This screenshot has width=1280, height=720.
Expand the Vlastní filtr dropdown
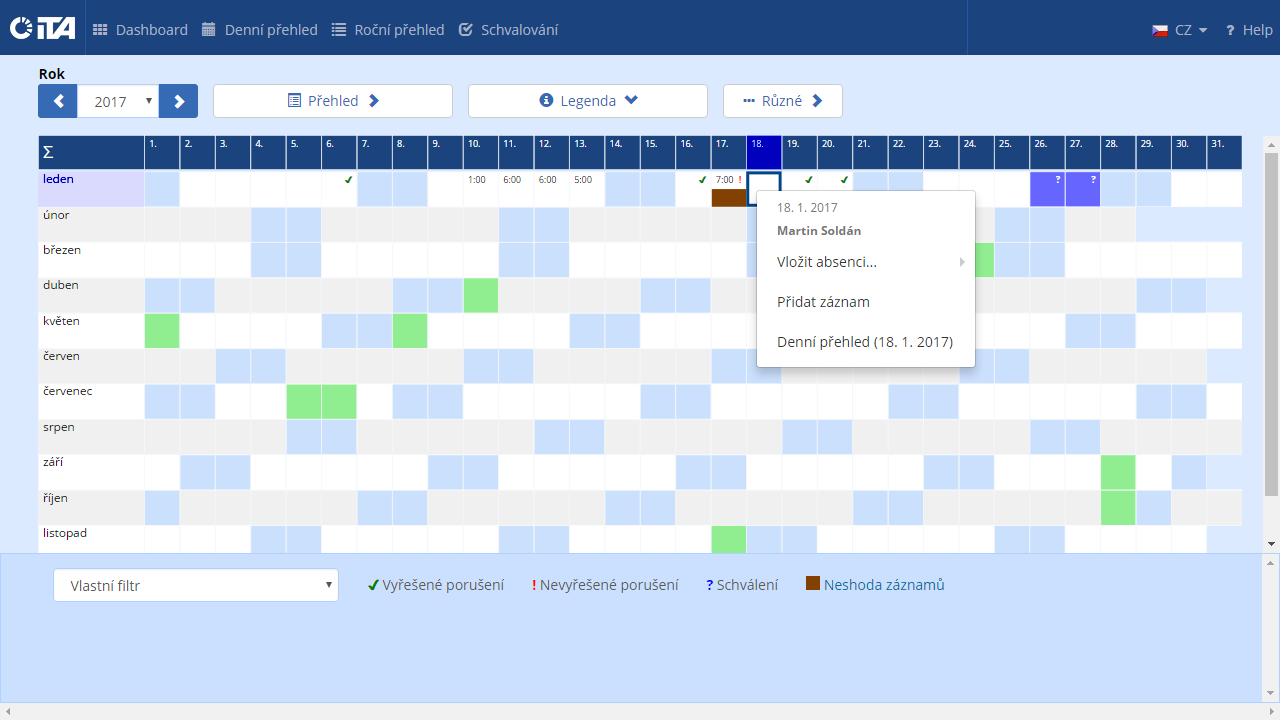click(x=196, y=585)
